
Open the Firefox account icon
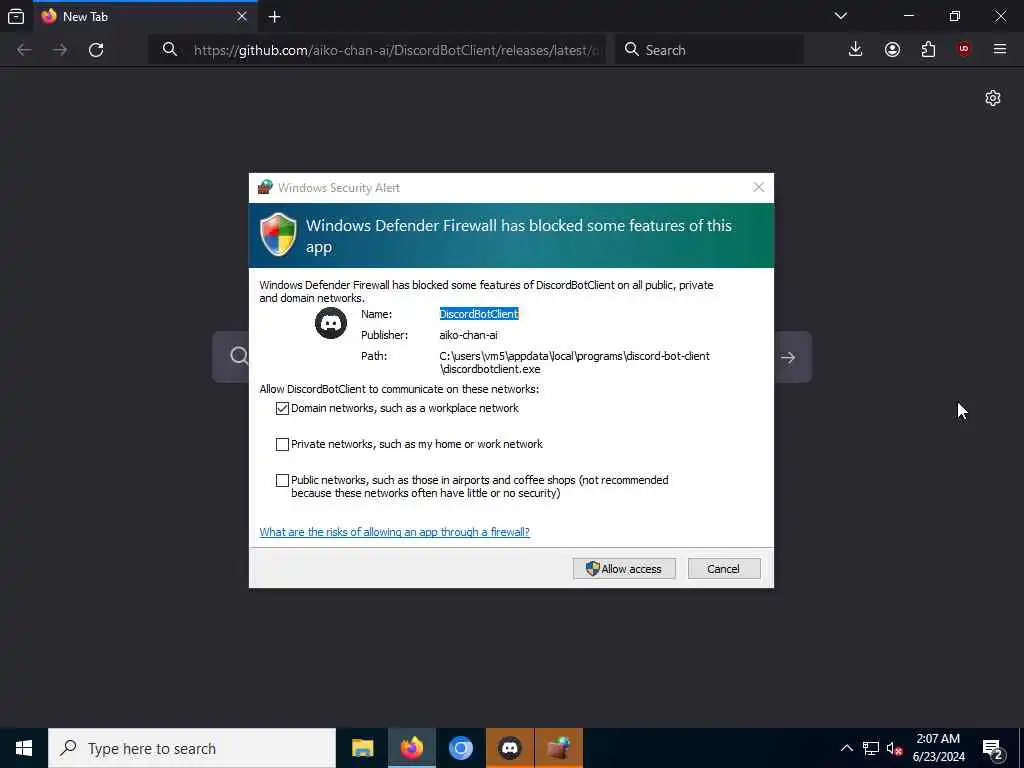892,50
